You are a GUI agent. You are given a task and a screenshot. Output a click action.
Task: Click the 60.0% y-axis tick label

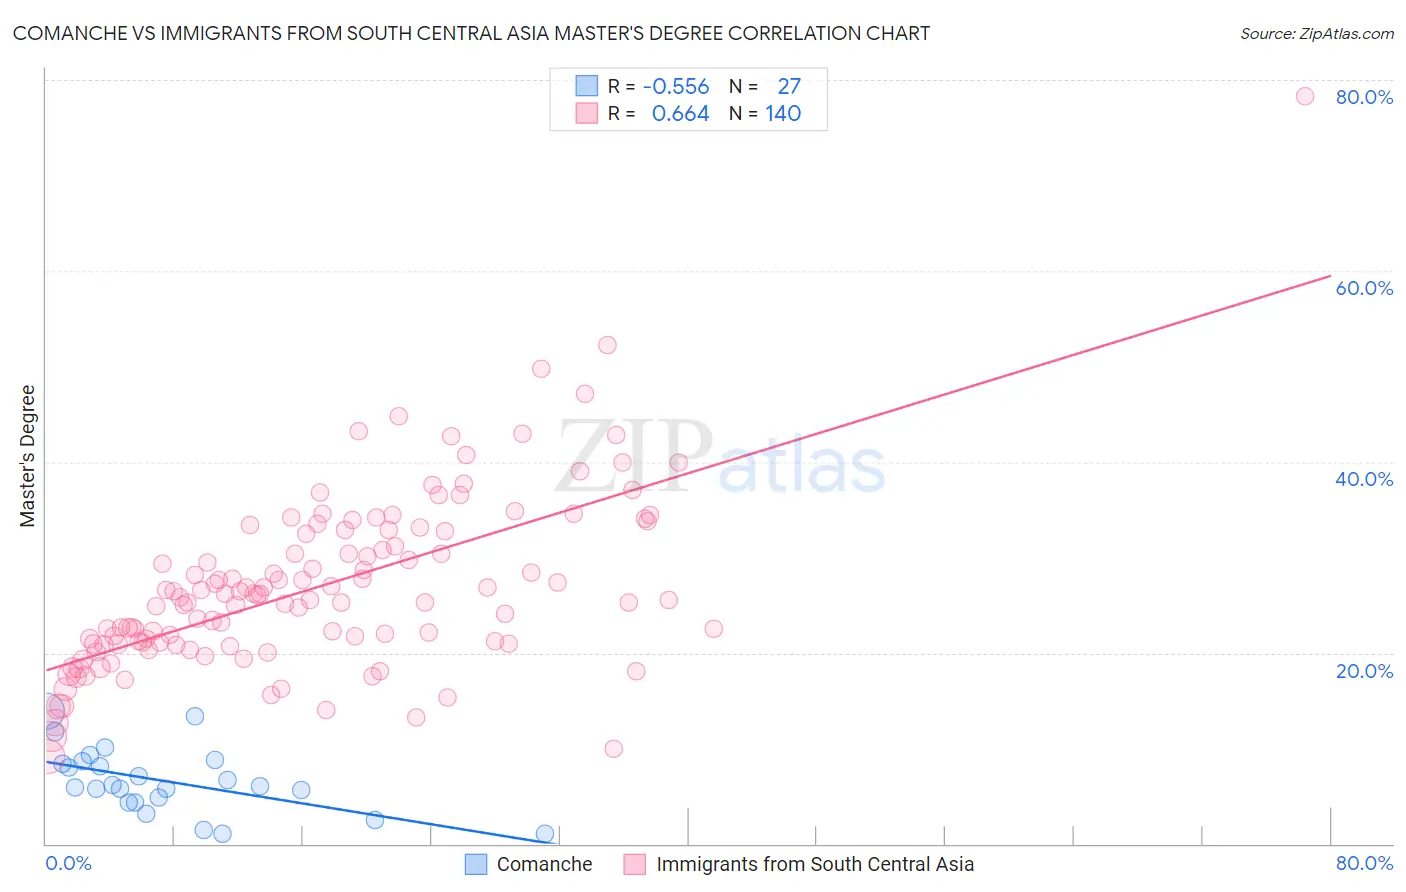[x=1364, y=288]
